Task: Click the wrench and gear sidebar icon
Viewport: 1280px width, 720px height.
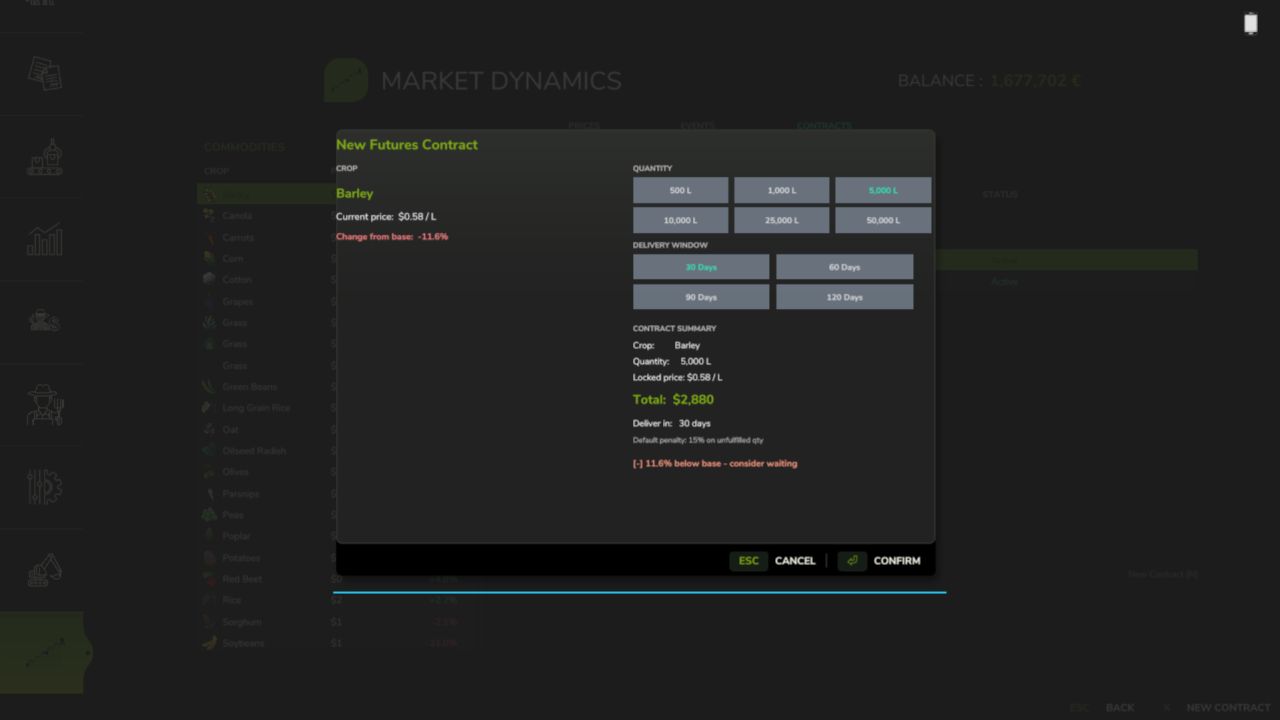Action: [42, 487]
